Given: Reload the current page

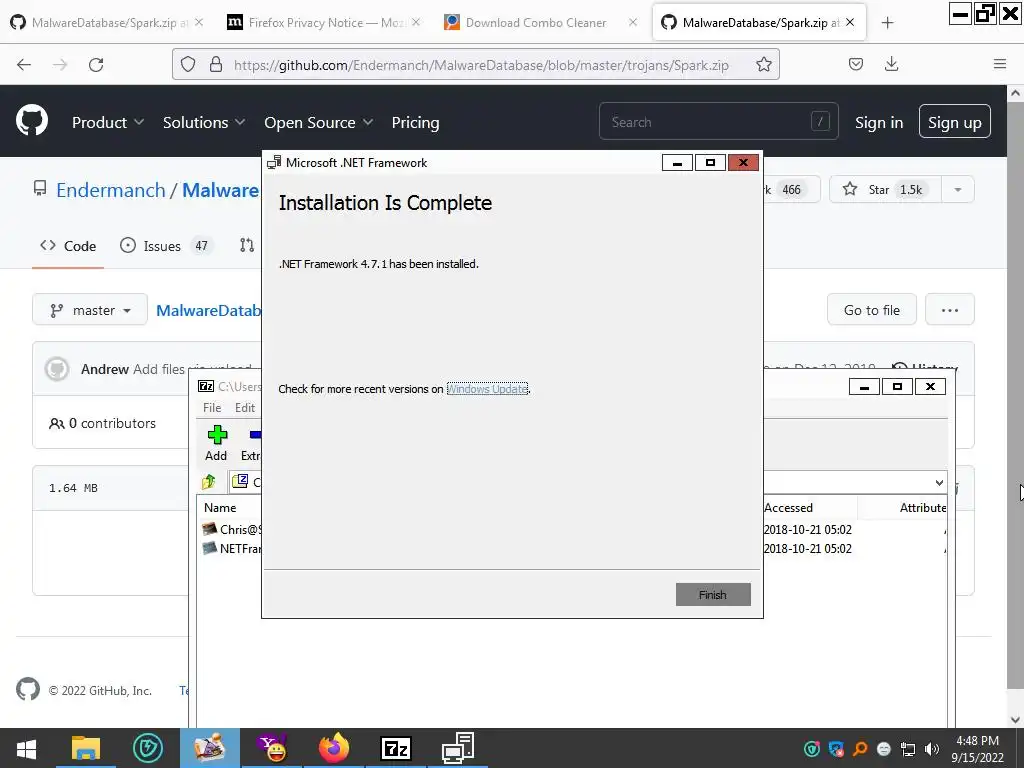Looking at the screenshot, I should tap(96, 65).
